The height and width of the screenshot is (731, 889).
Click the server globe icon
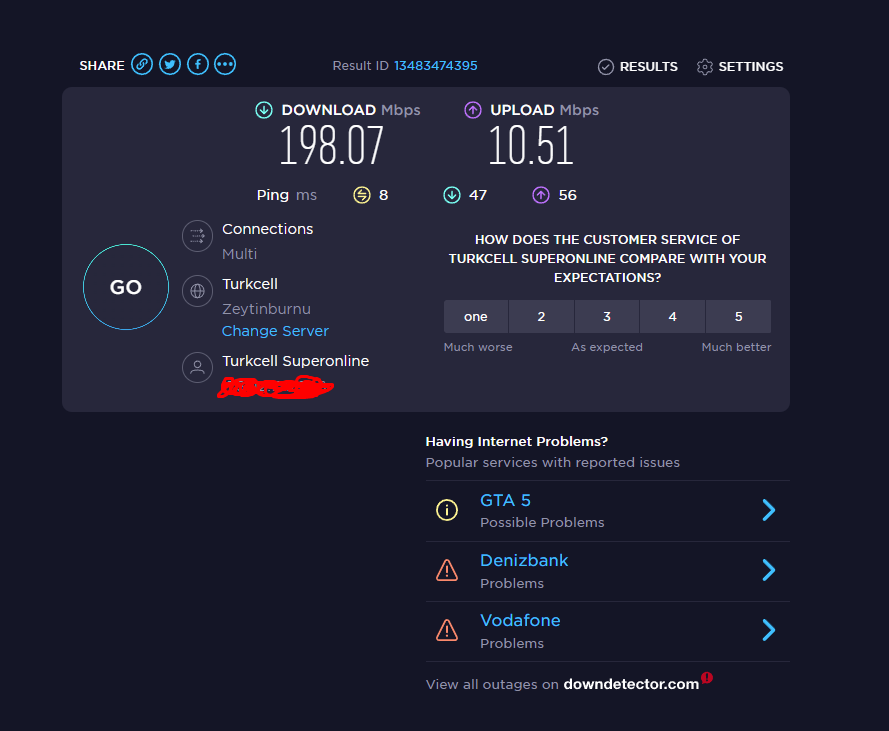coord(197,291)
